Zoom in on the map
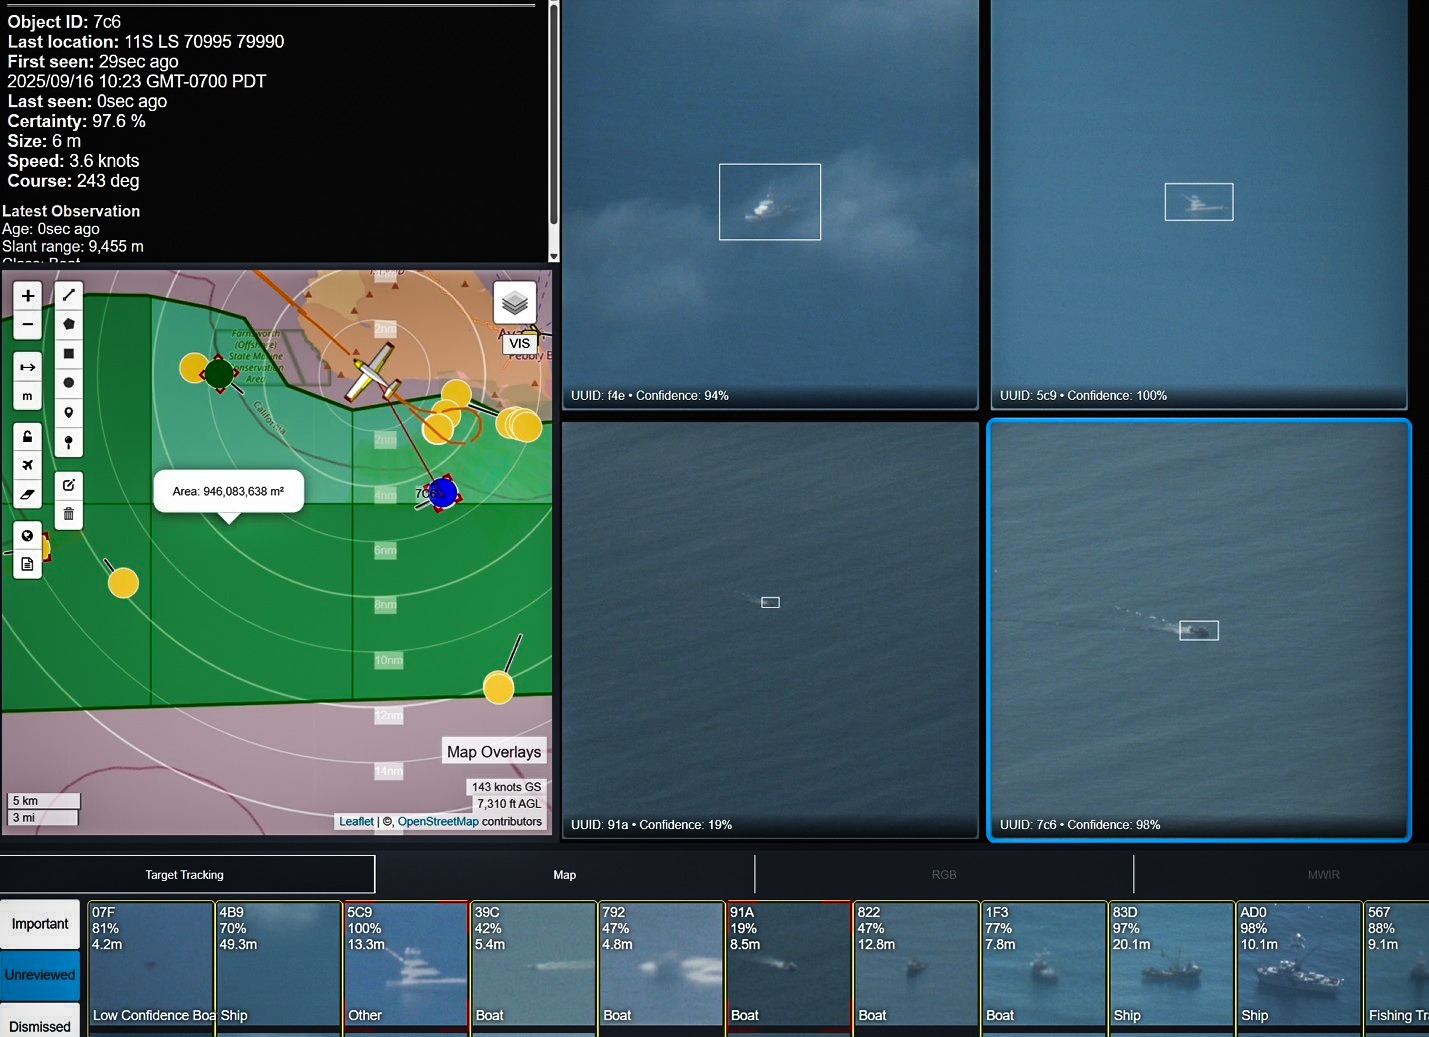1429x1037 pixels. 27,295
